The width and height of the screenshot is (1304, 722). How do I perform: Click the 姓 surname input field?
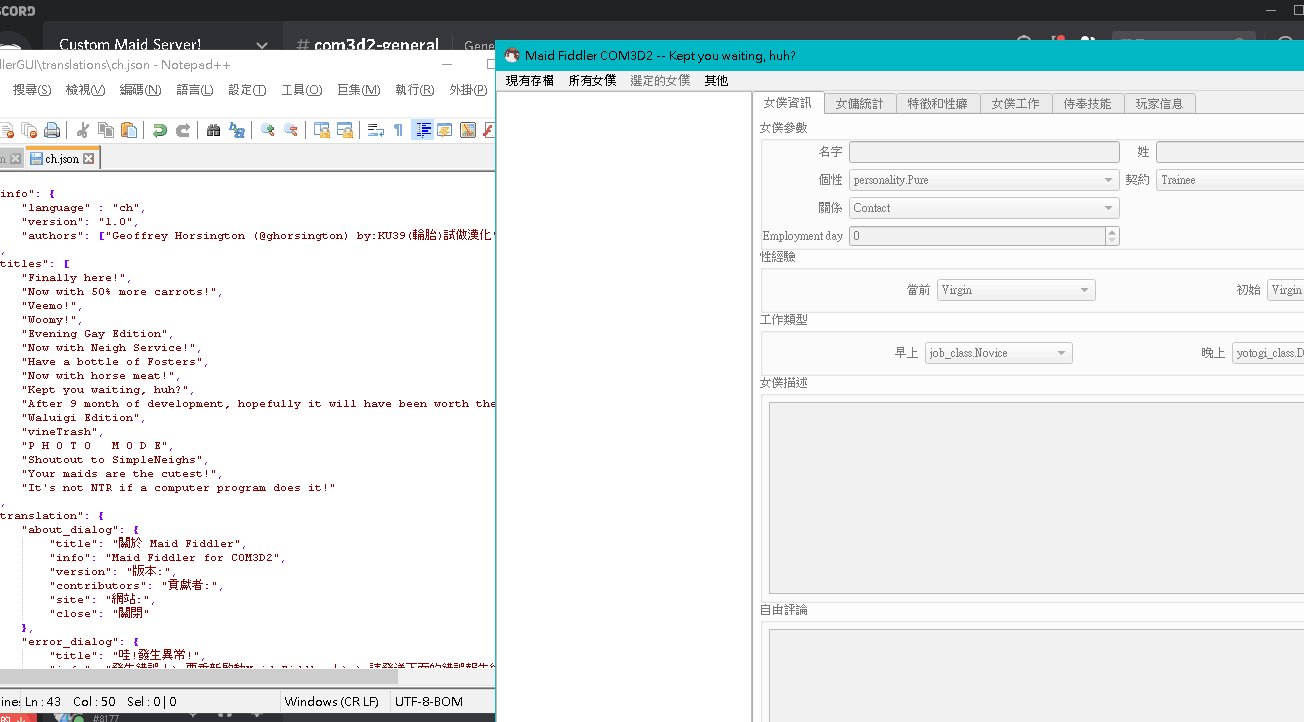click(1230, 152)
